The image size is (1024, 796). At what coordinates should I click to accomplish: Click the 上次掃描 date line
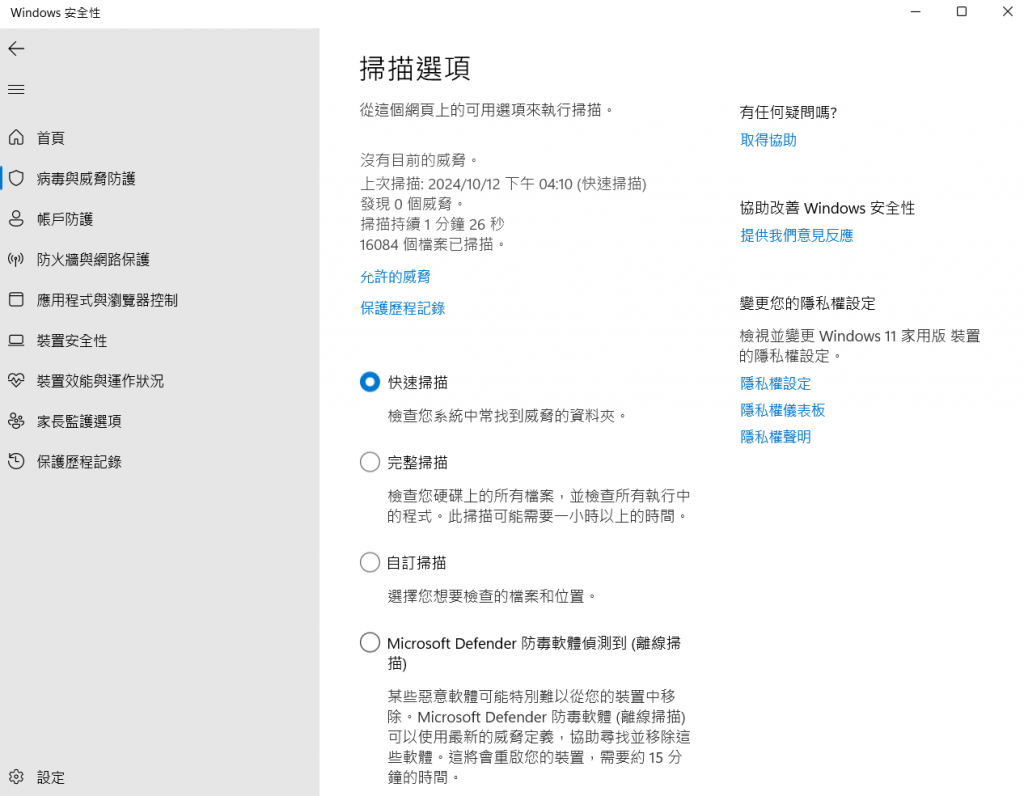503,183
